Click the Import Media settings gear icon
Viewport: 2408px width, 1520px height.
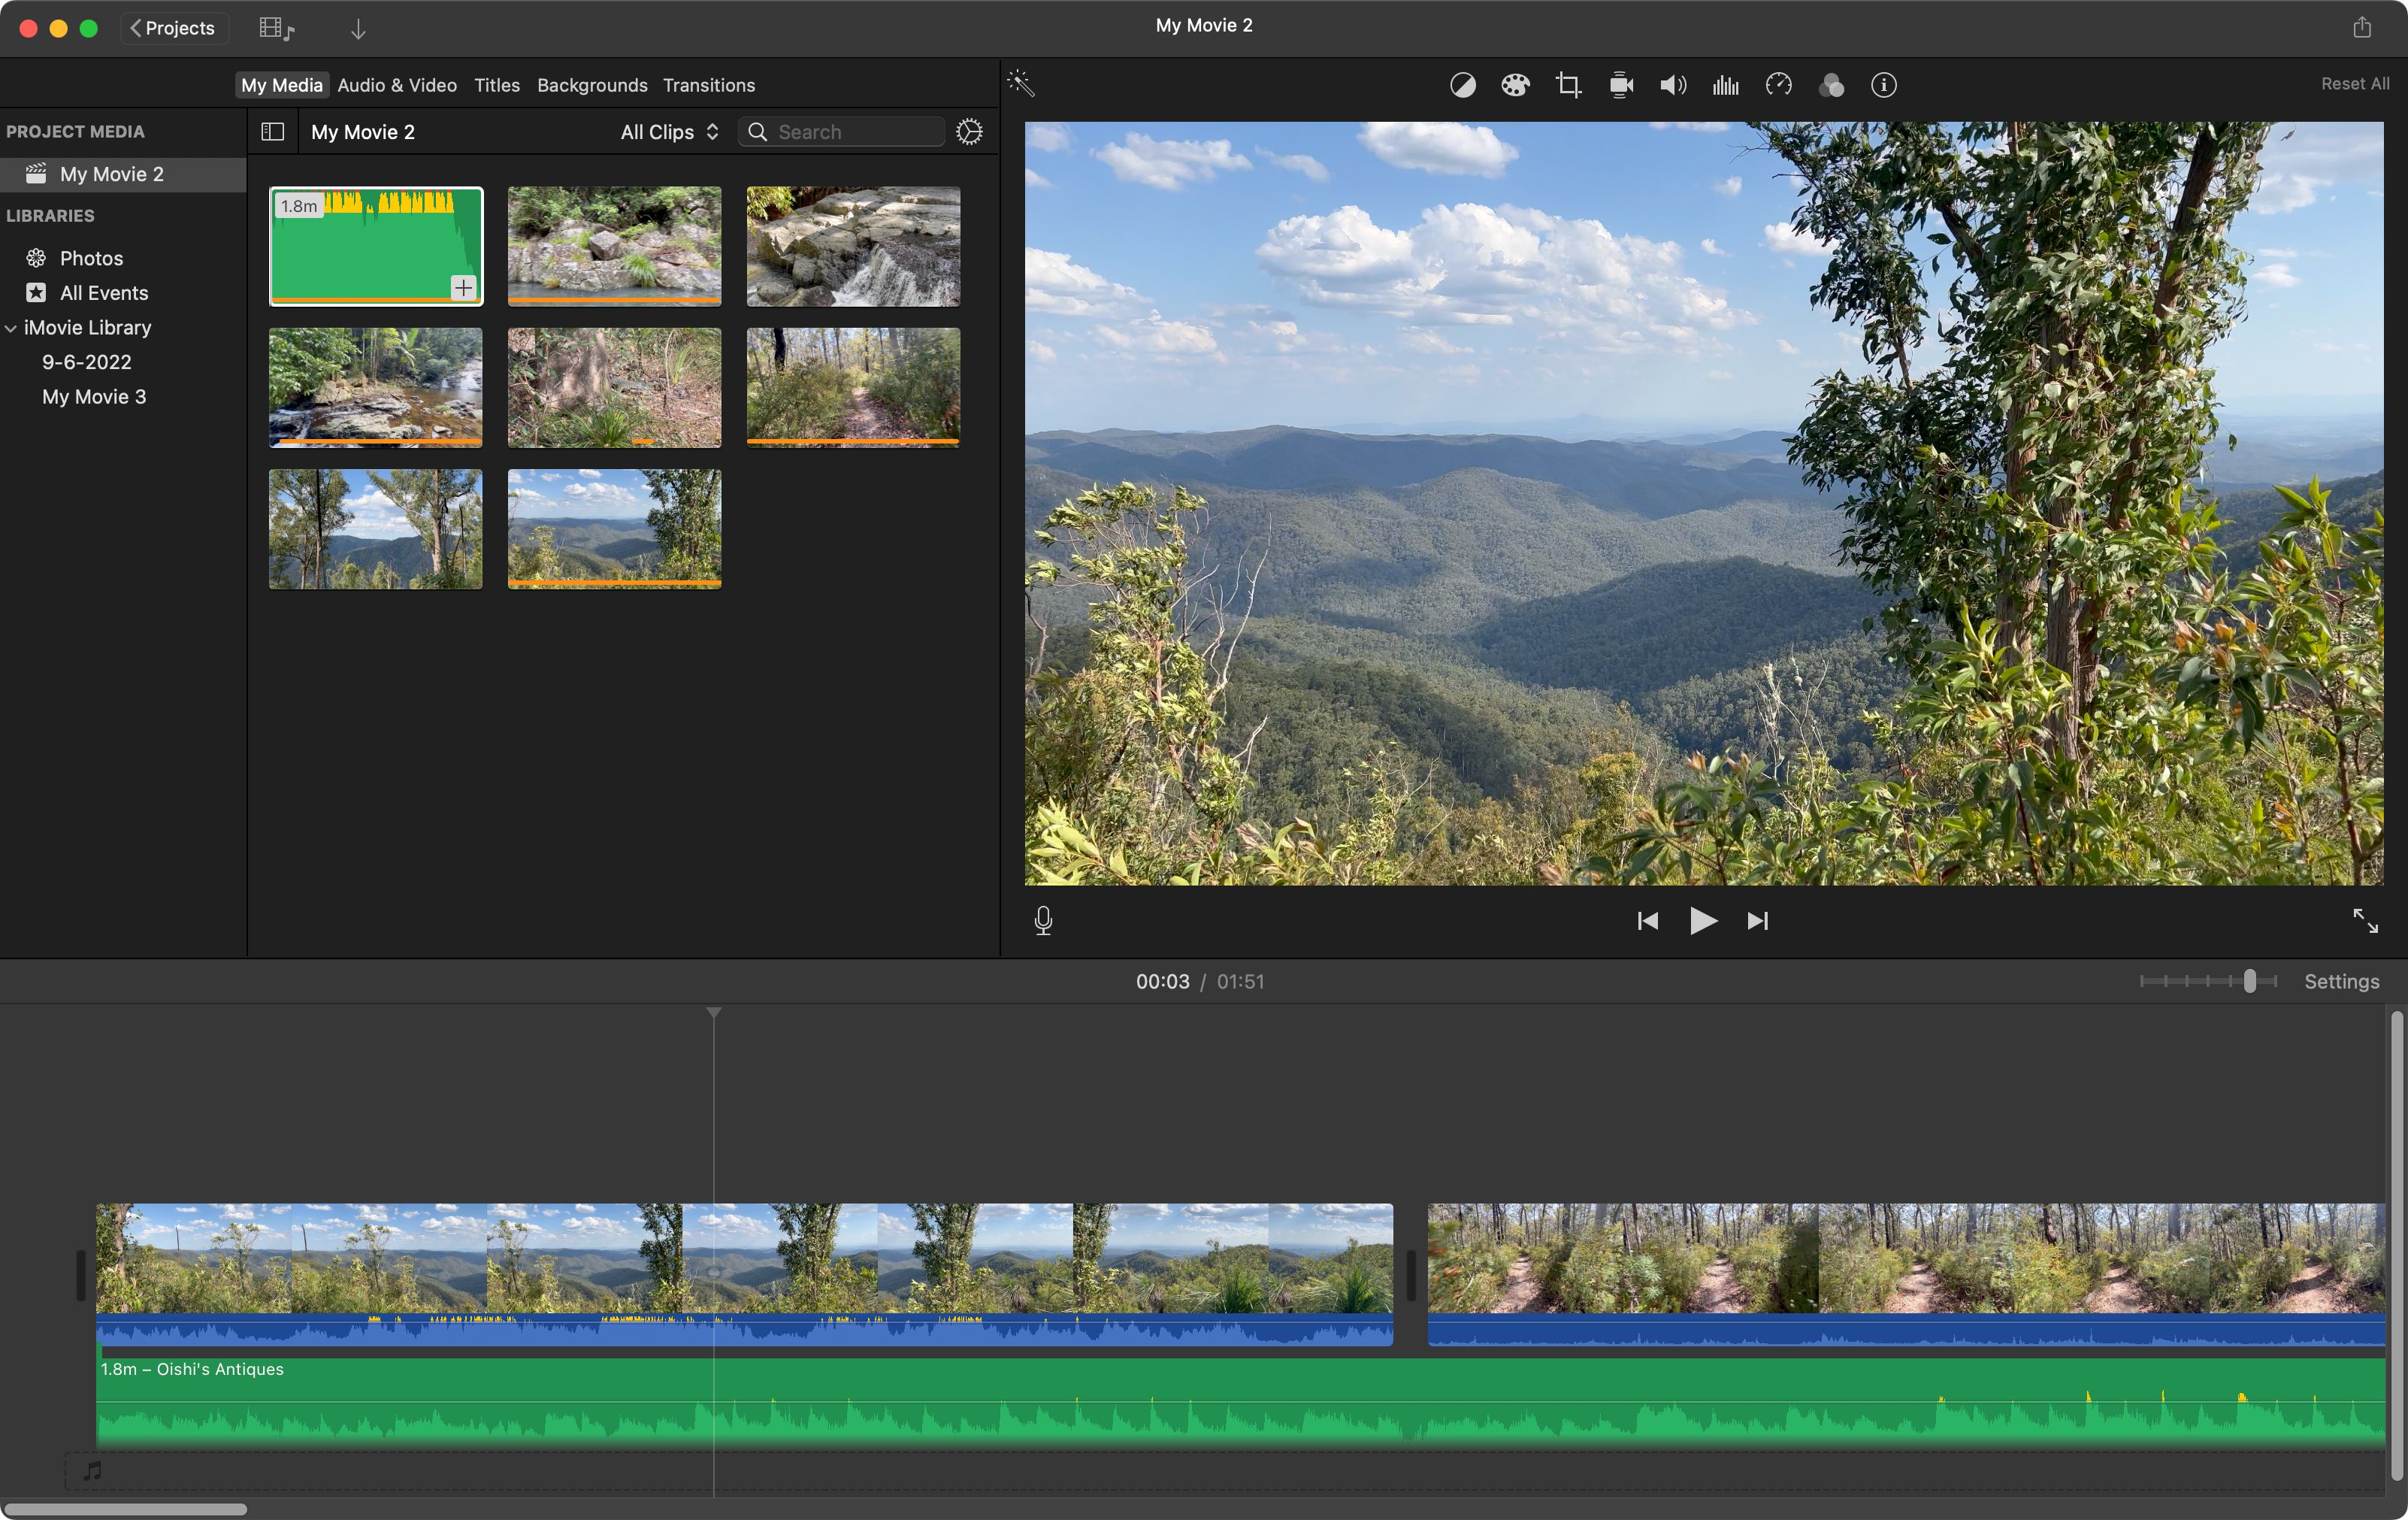pos(968,132)
